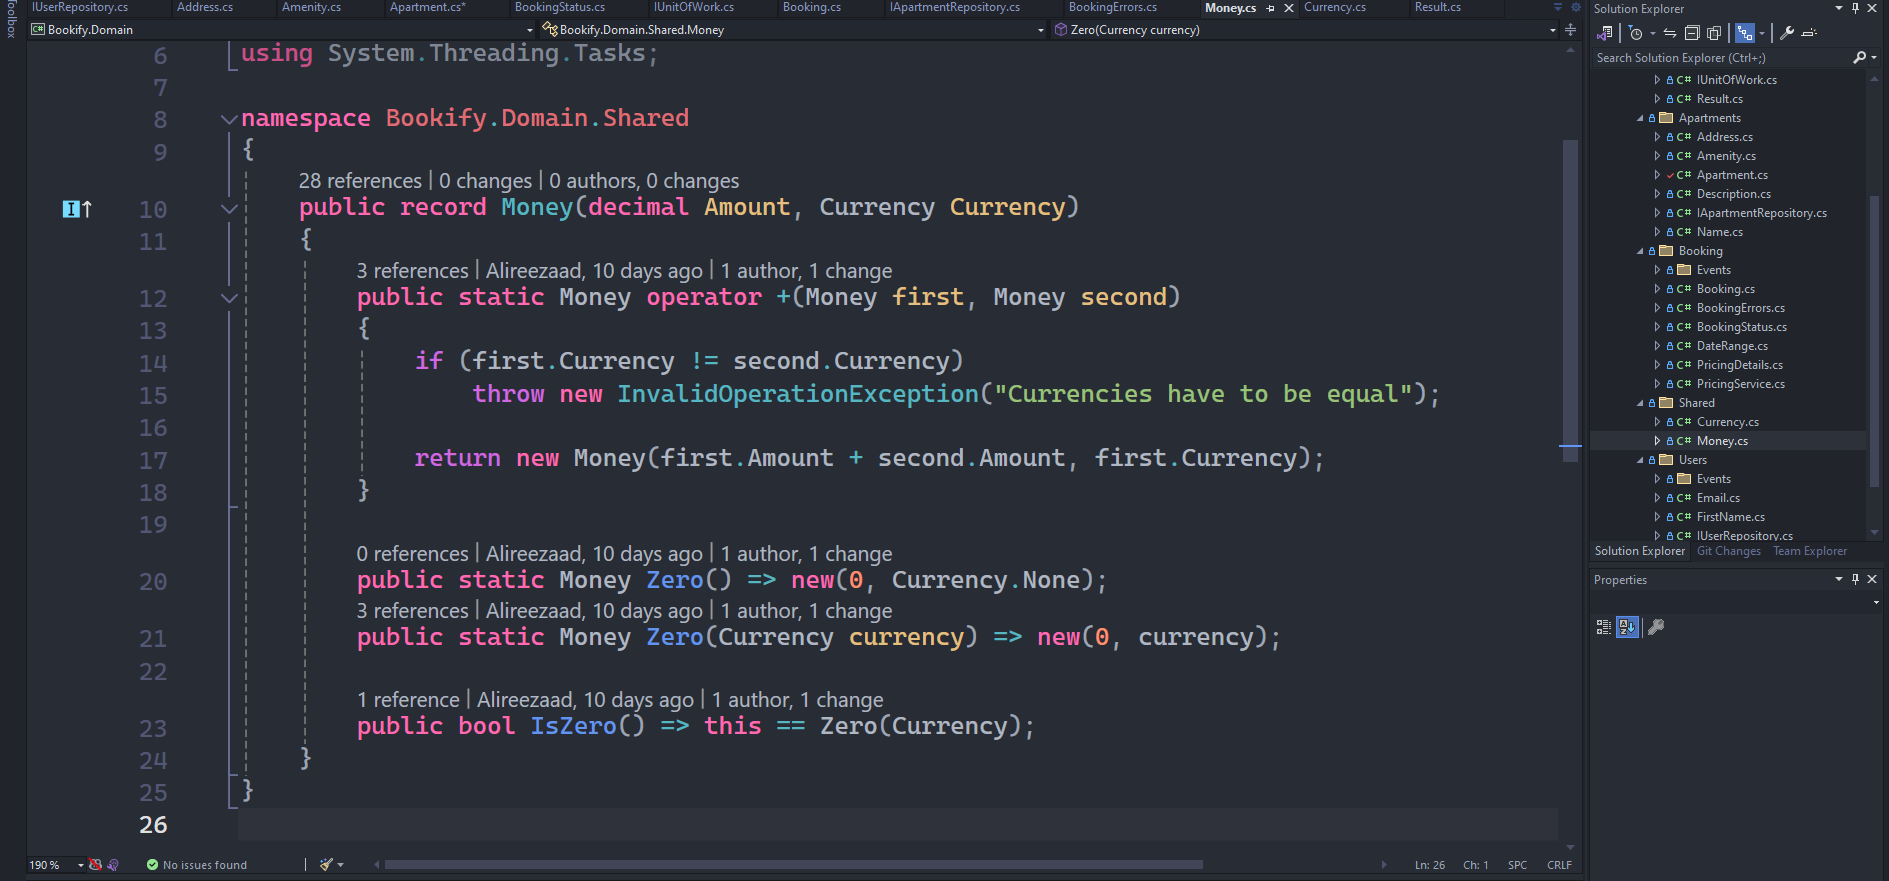Open the pending changes filter dropdown arrow
This screenshot has width=1889, height=881.
pos(1652,33)
